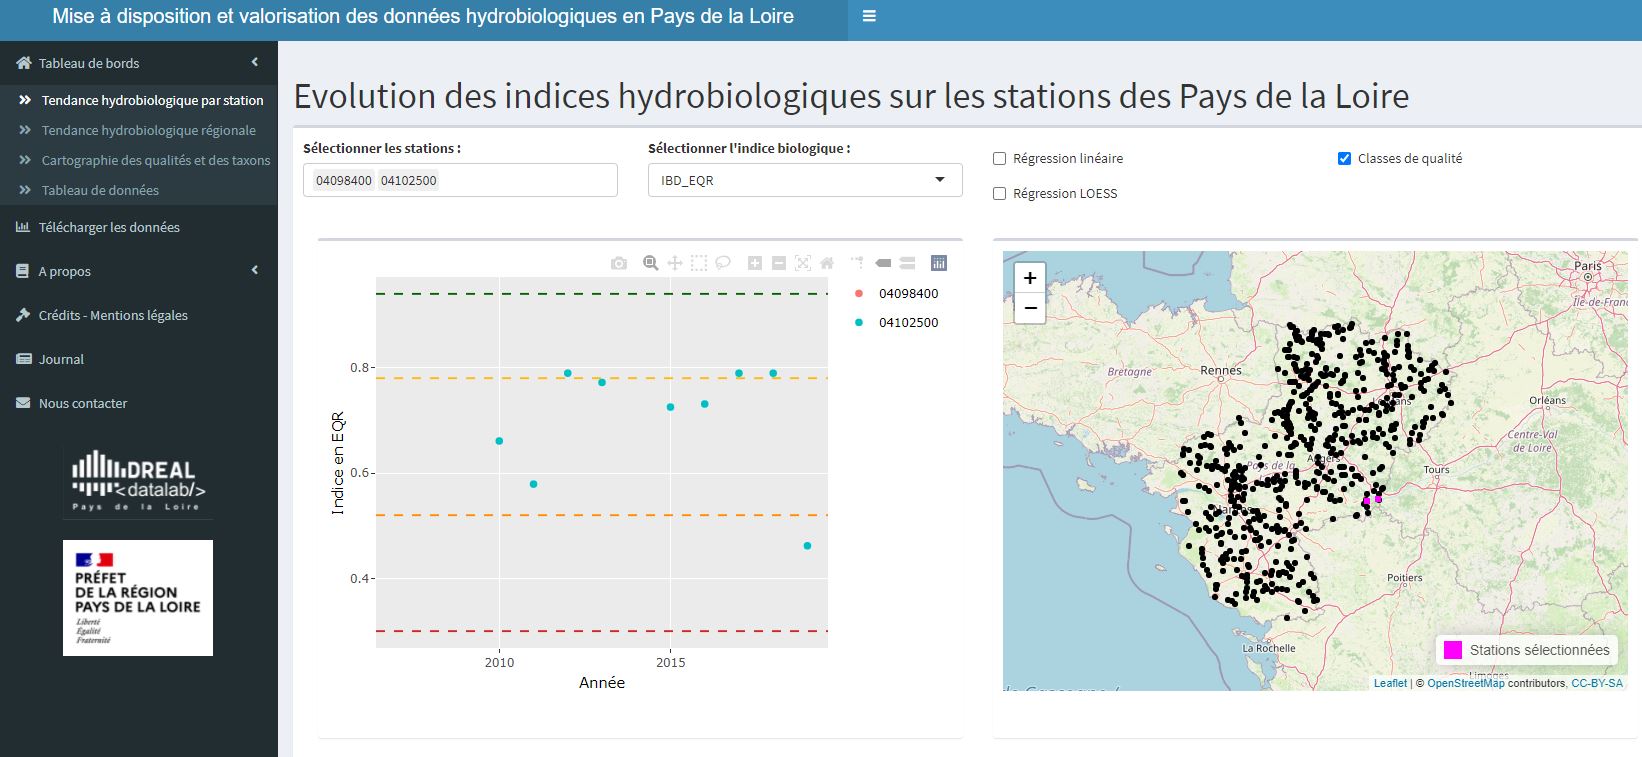Screen dimensions: 1642x757
Task: Click the envelope icon beside Nous contacter
Action: pyautogui.click(x=24, y=403)
